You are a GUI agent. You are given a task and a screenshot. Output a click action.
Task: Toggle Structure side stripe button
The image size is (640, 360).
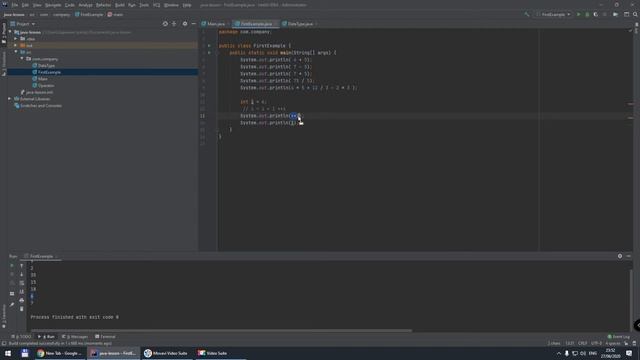(x=4, y=64)
